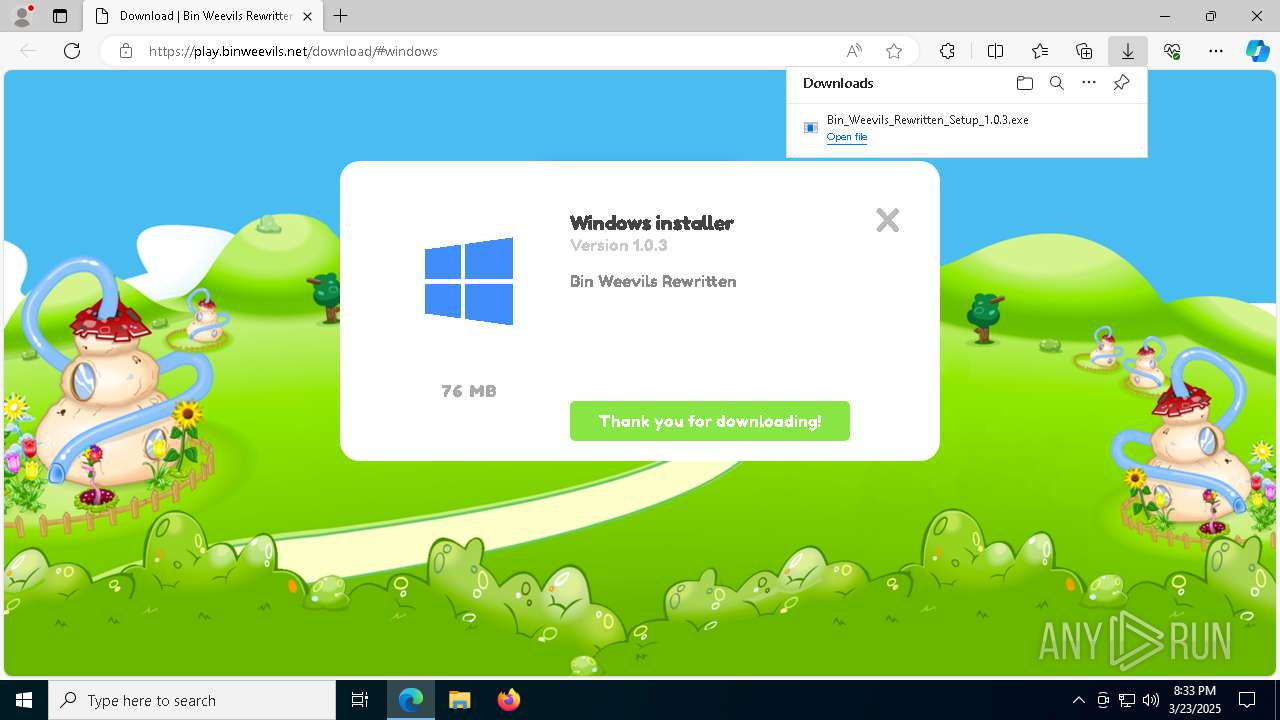This screenshot has height=720, width=1280.
Task: Close the Bin Weevils download tab
Action: [x=307, y=16]
